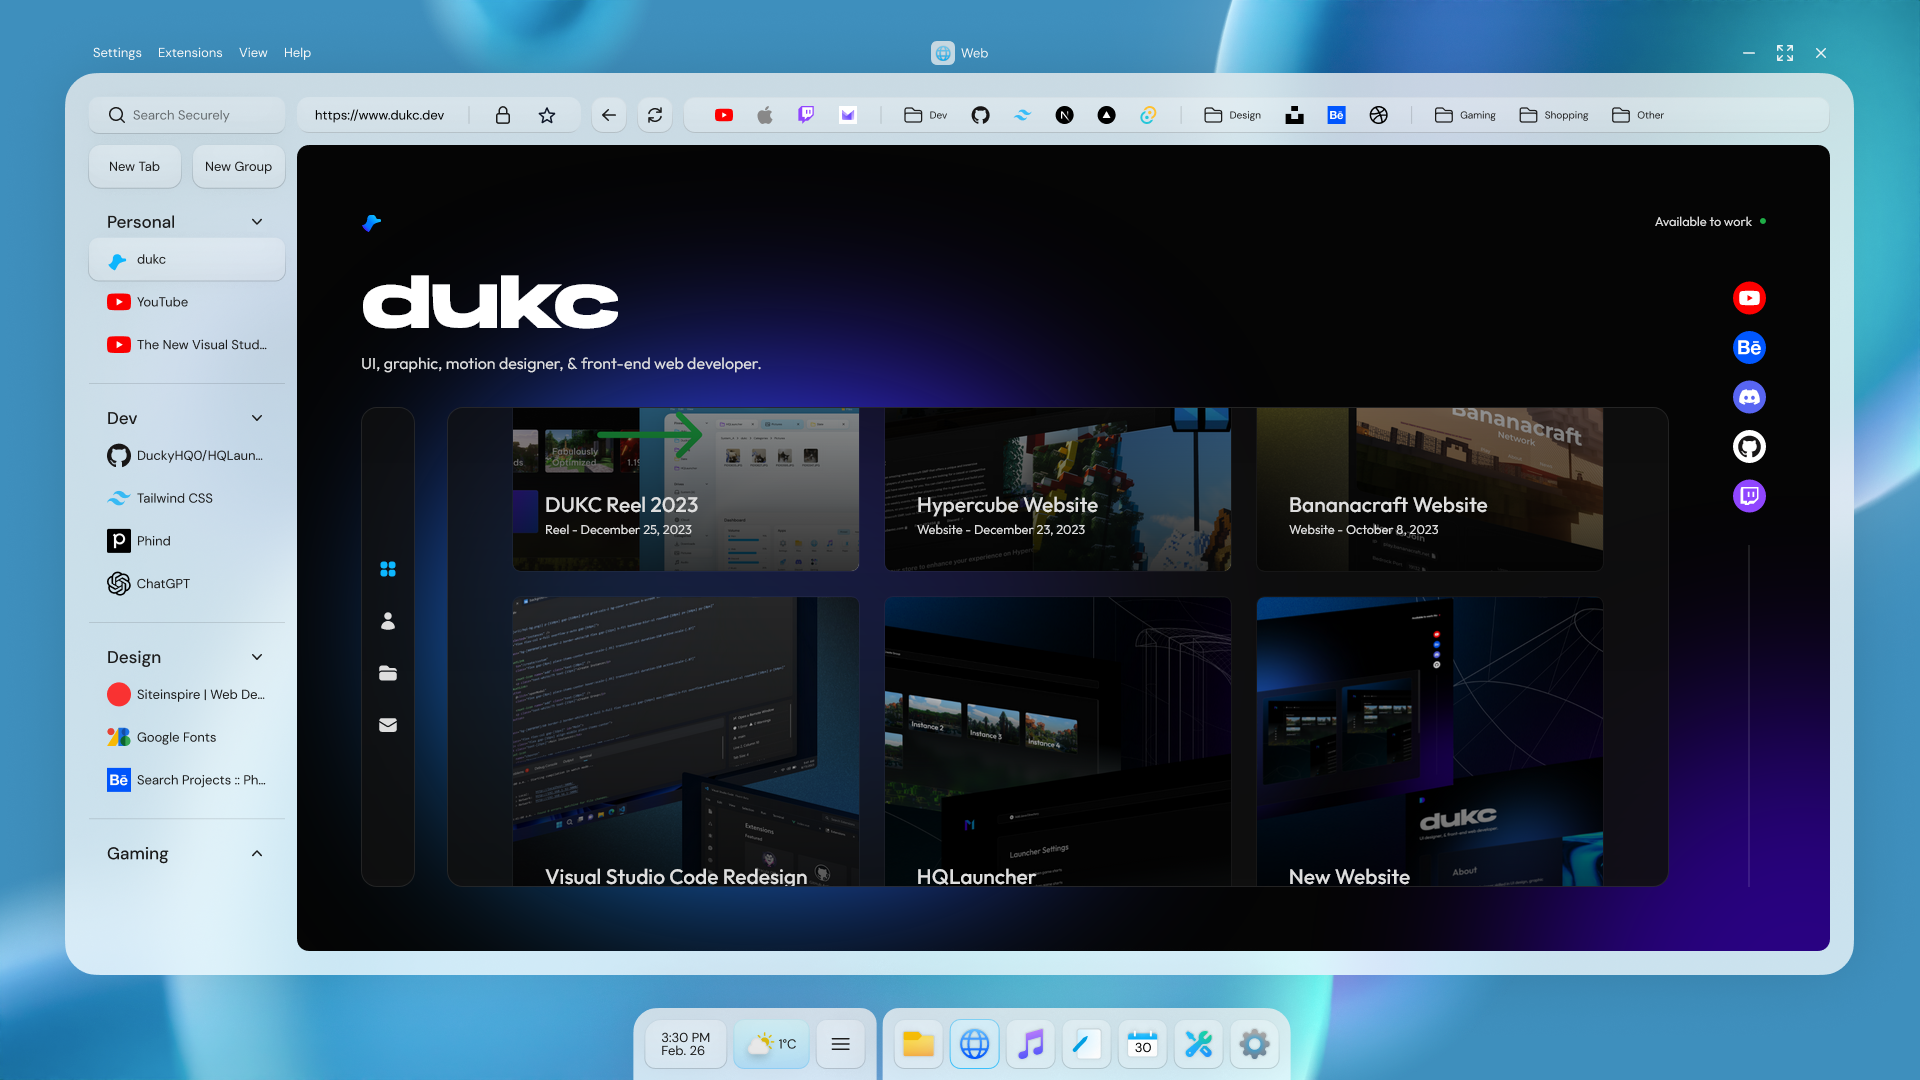Open the GitHub bookmark in bookmarks bar
This screenshot has width=1920, height=1080.
[x=980, y=115]
